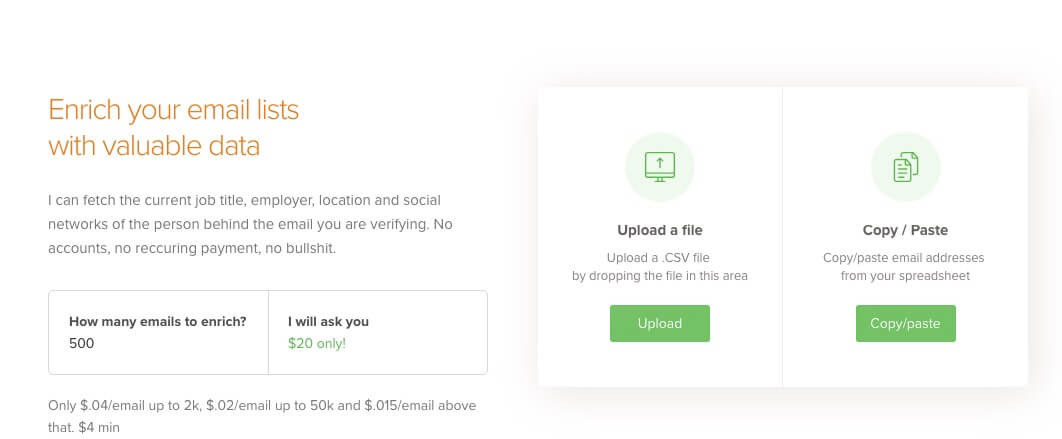
Task: Click 'Copy/paste email addresses' description line
Action: [904, 257]
